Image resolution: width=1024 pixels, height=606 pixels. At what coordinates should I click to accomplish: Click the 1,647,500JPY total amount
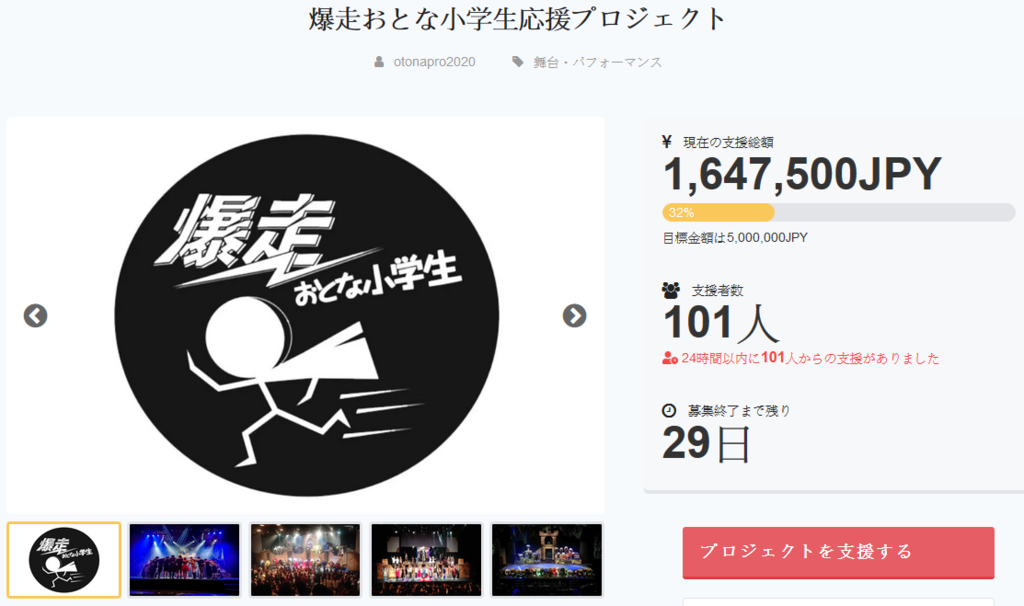802,174
